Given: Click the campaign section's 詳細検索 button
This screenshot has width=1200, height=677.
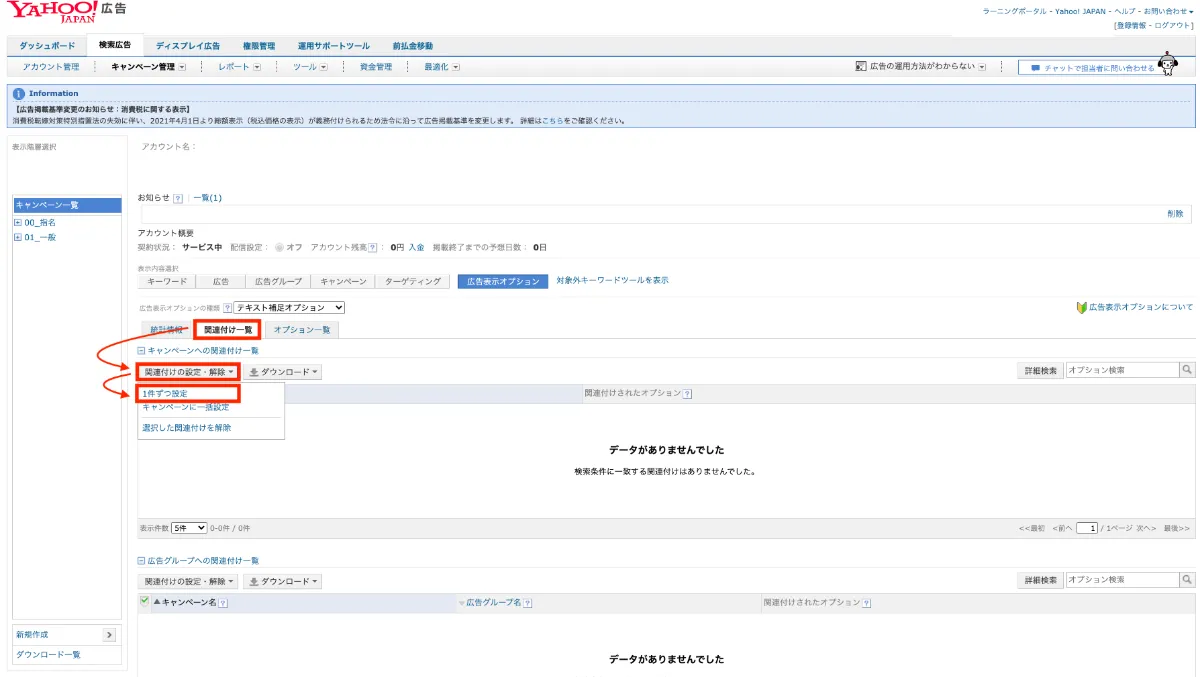Looking at the screenshot, I should [1039, 370].
